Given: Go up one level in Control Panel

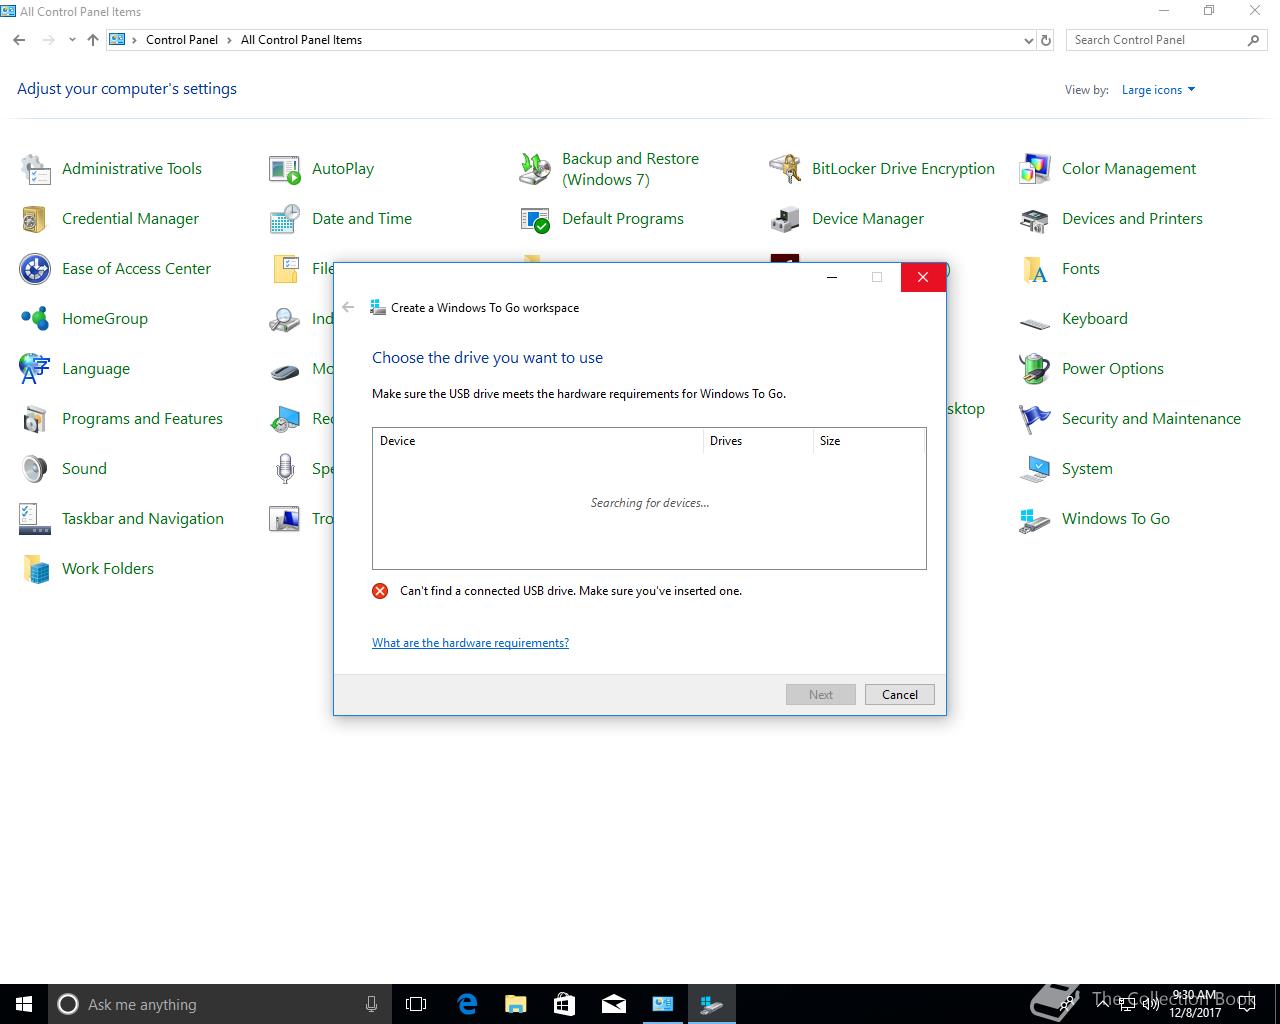Looking at the screenshot, I should [x=93, y=40].
